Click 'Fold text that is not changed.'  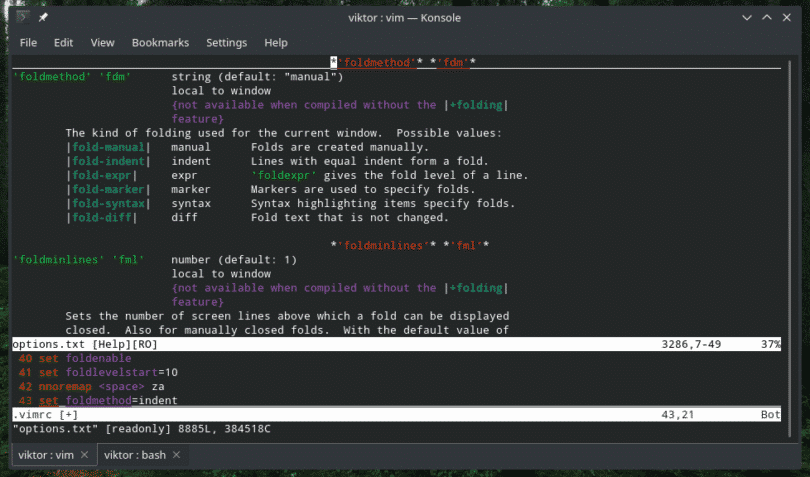click(x=350, y=218)
